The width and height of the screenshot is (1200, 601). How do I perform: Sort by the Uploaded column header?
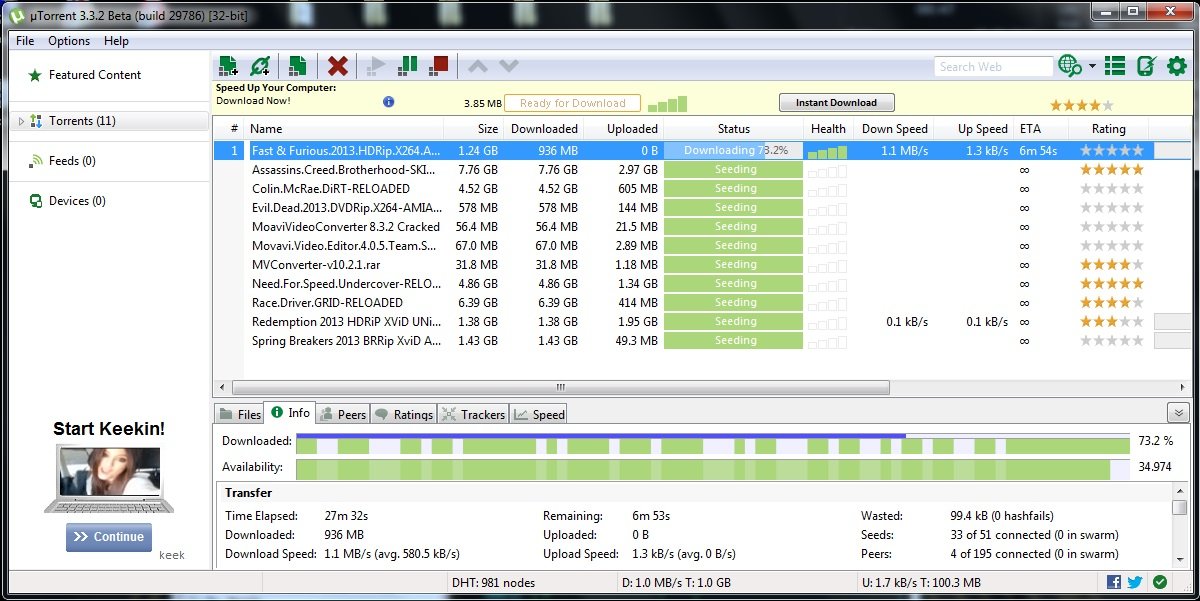pyautogui.click(x=624, y=129)
